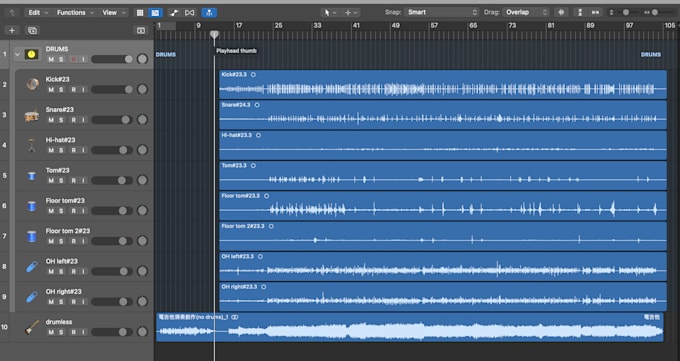Click the Tom#23 blue drum icon

(32, 176)
